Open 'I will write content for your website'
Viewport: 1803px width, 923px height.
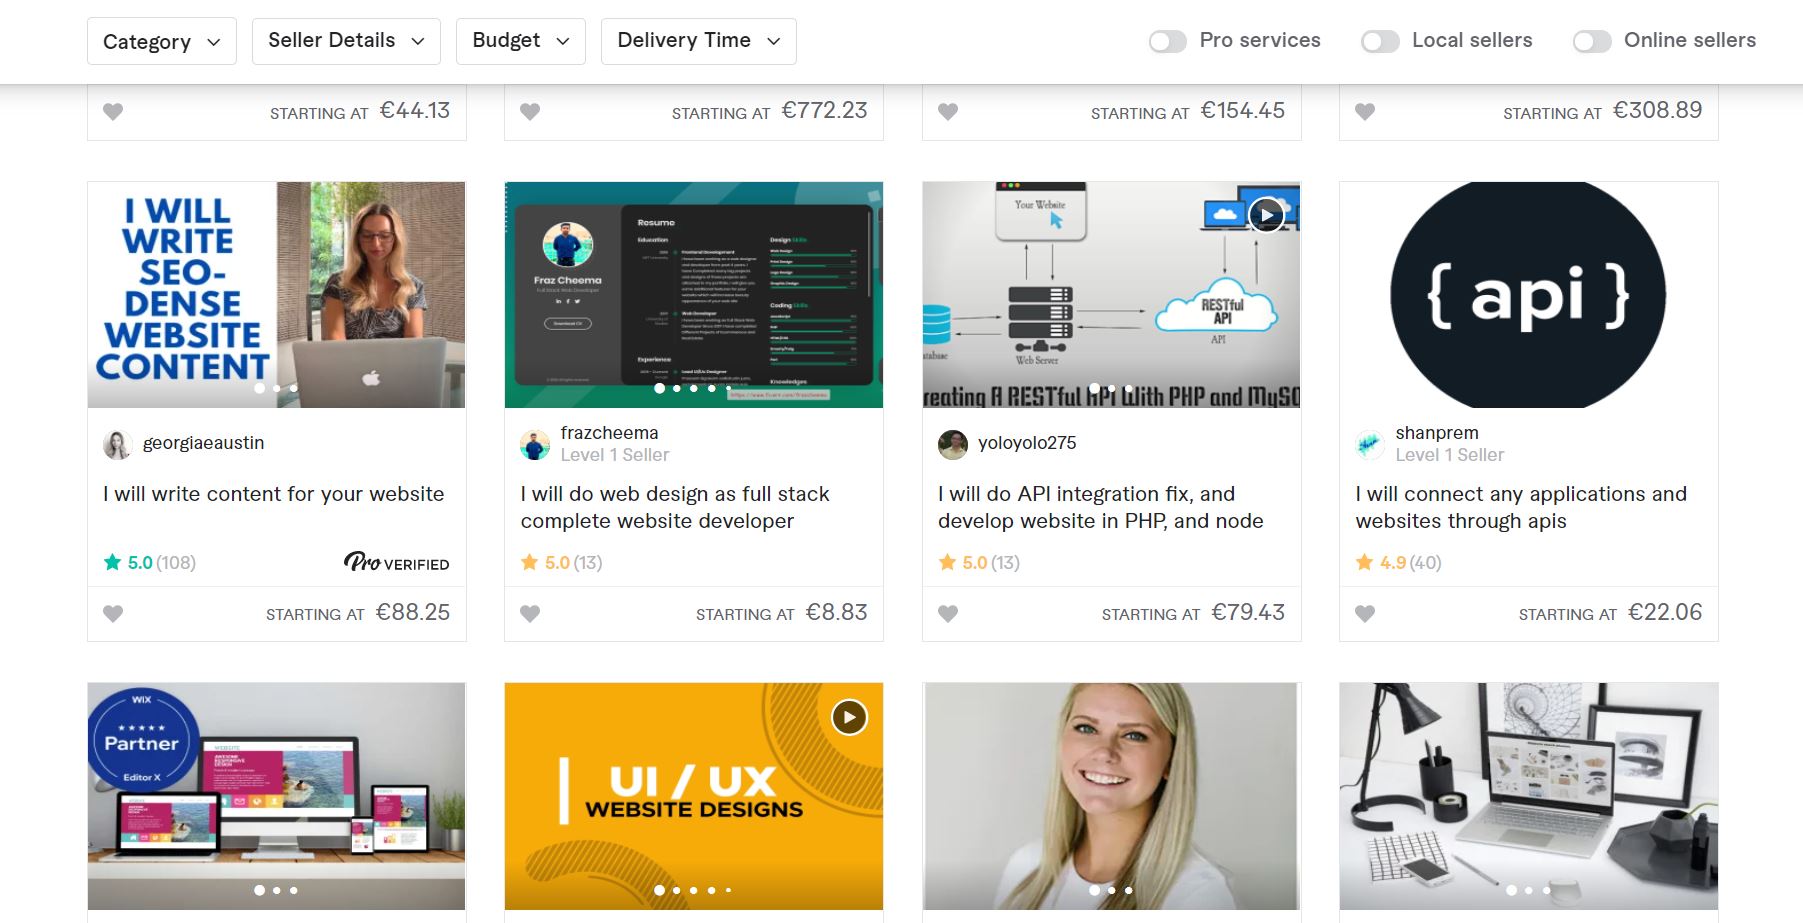tap(274, 494)
